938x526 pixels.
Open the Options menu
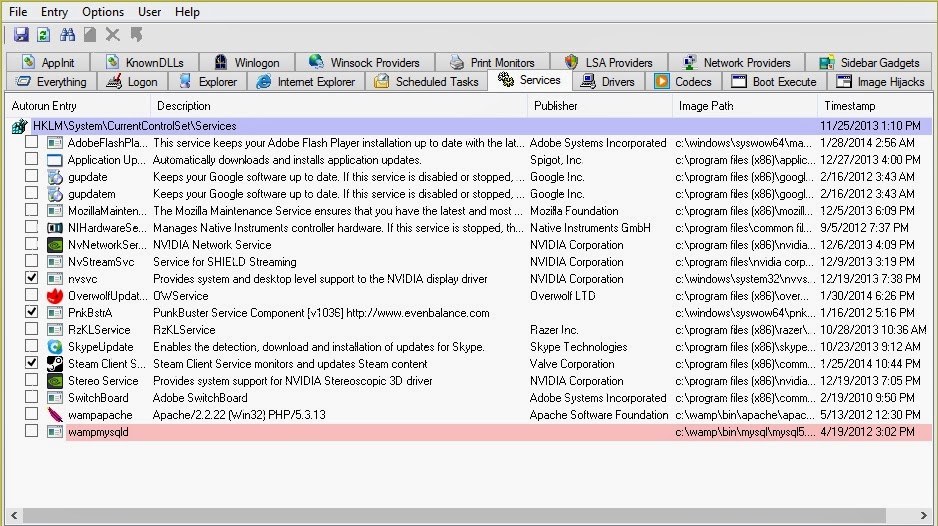pyautogui.click(x=103, y=11)
